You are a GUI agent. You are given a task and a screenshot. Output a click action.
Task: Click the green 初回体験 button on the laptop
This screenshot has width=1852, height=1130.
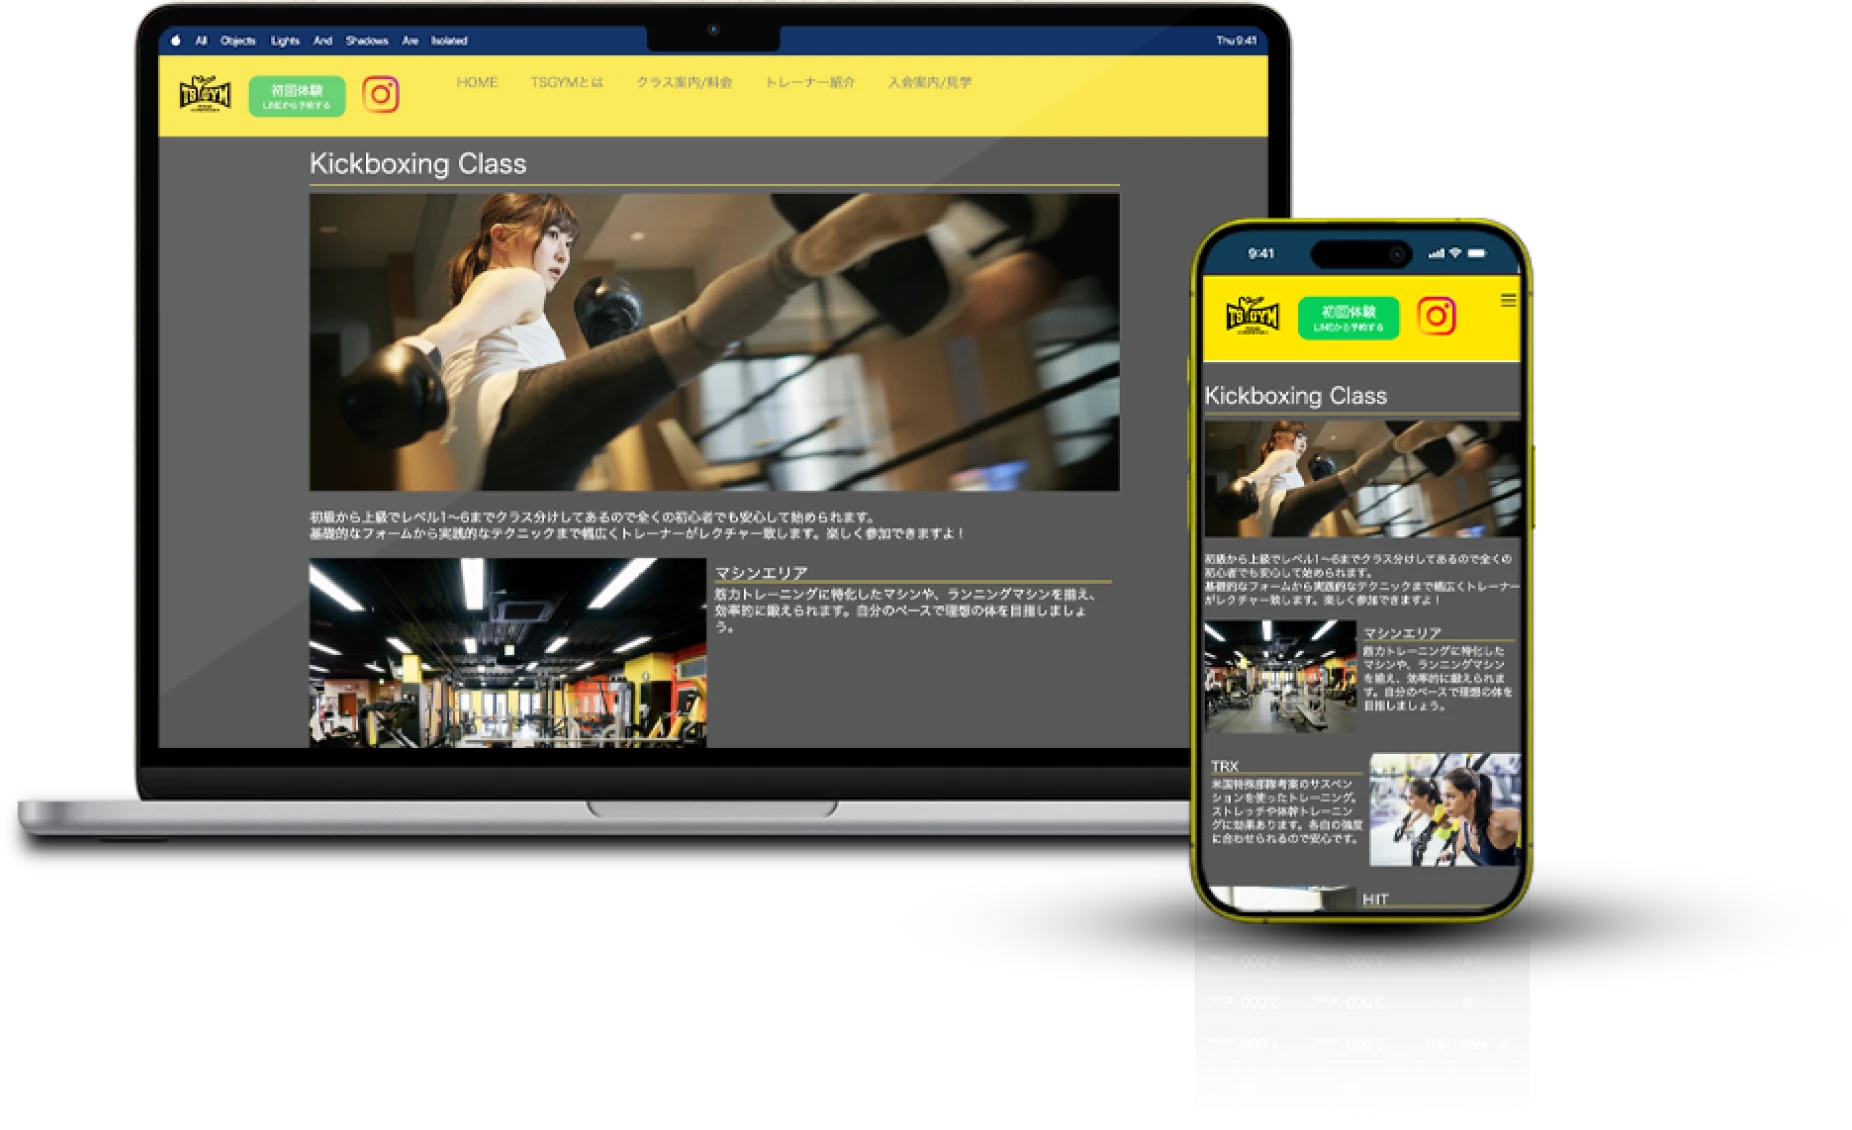click(297, 96)
